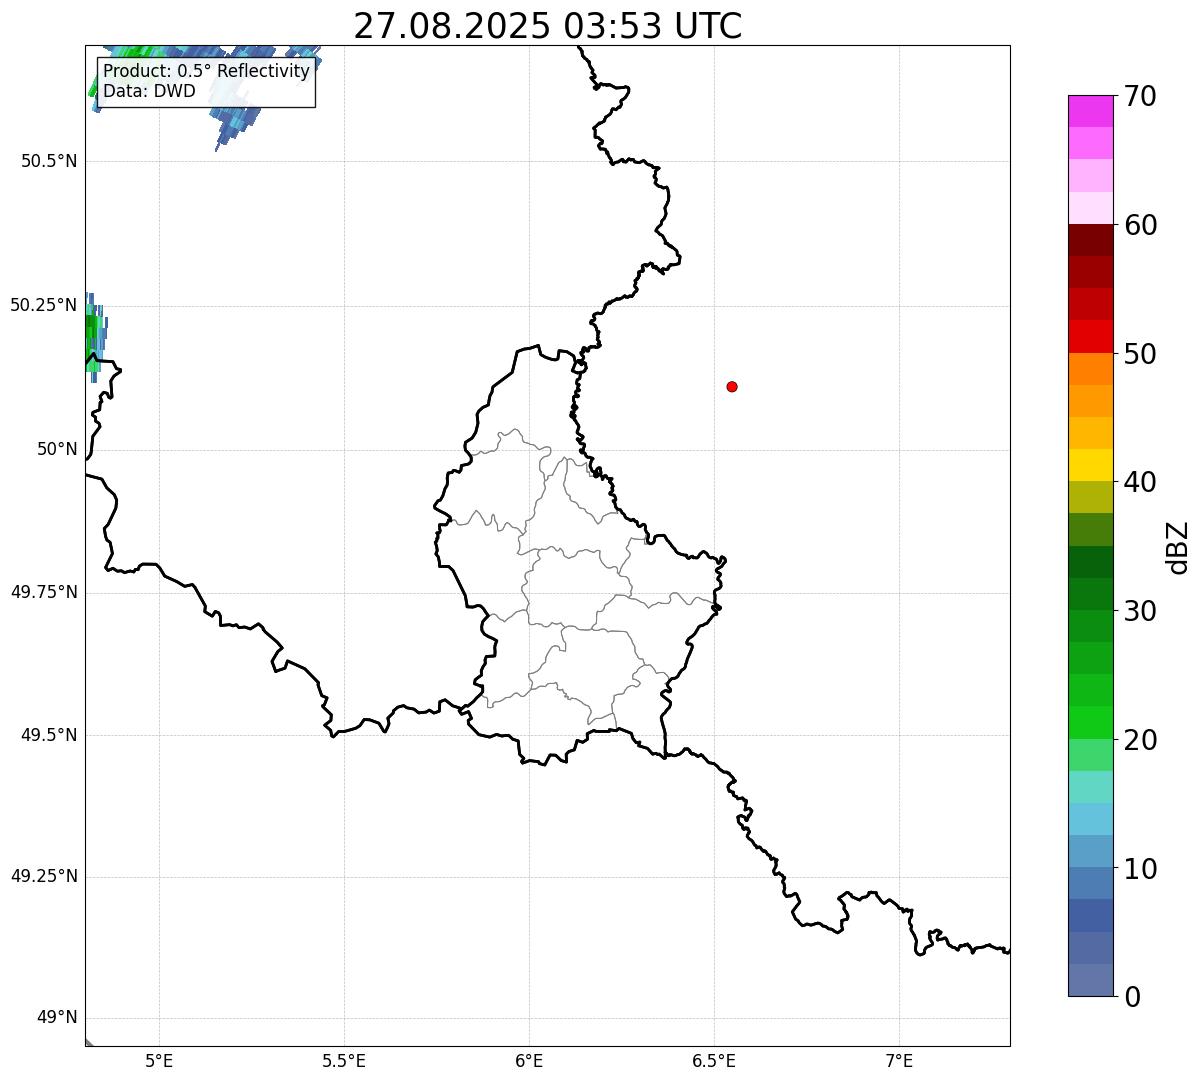
Task: Click the dark maroon colorbar segment below 60
Action: (1090, 240)
